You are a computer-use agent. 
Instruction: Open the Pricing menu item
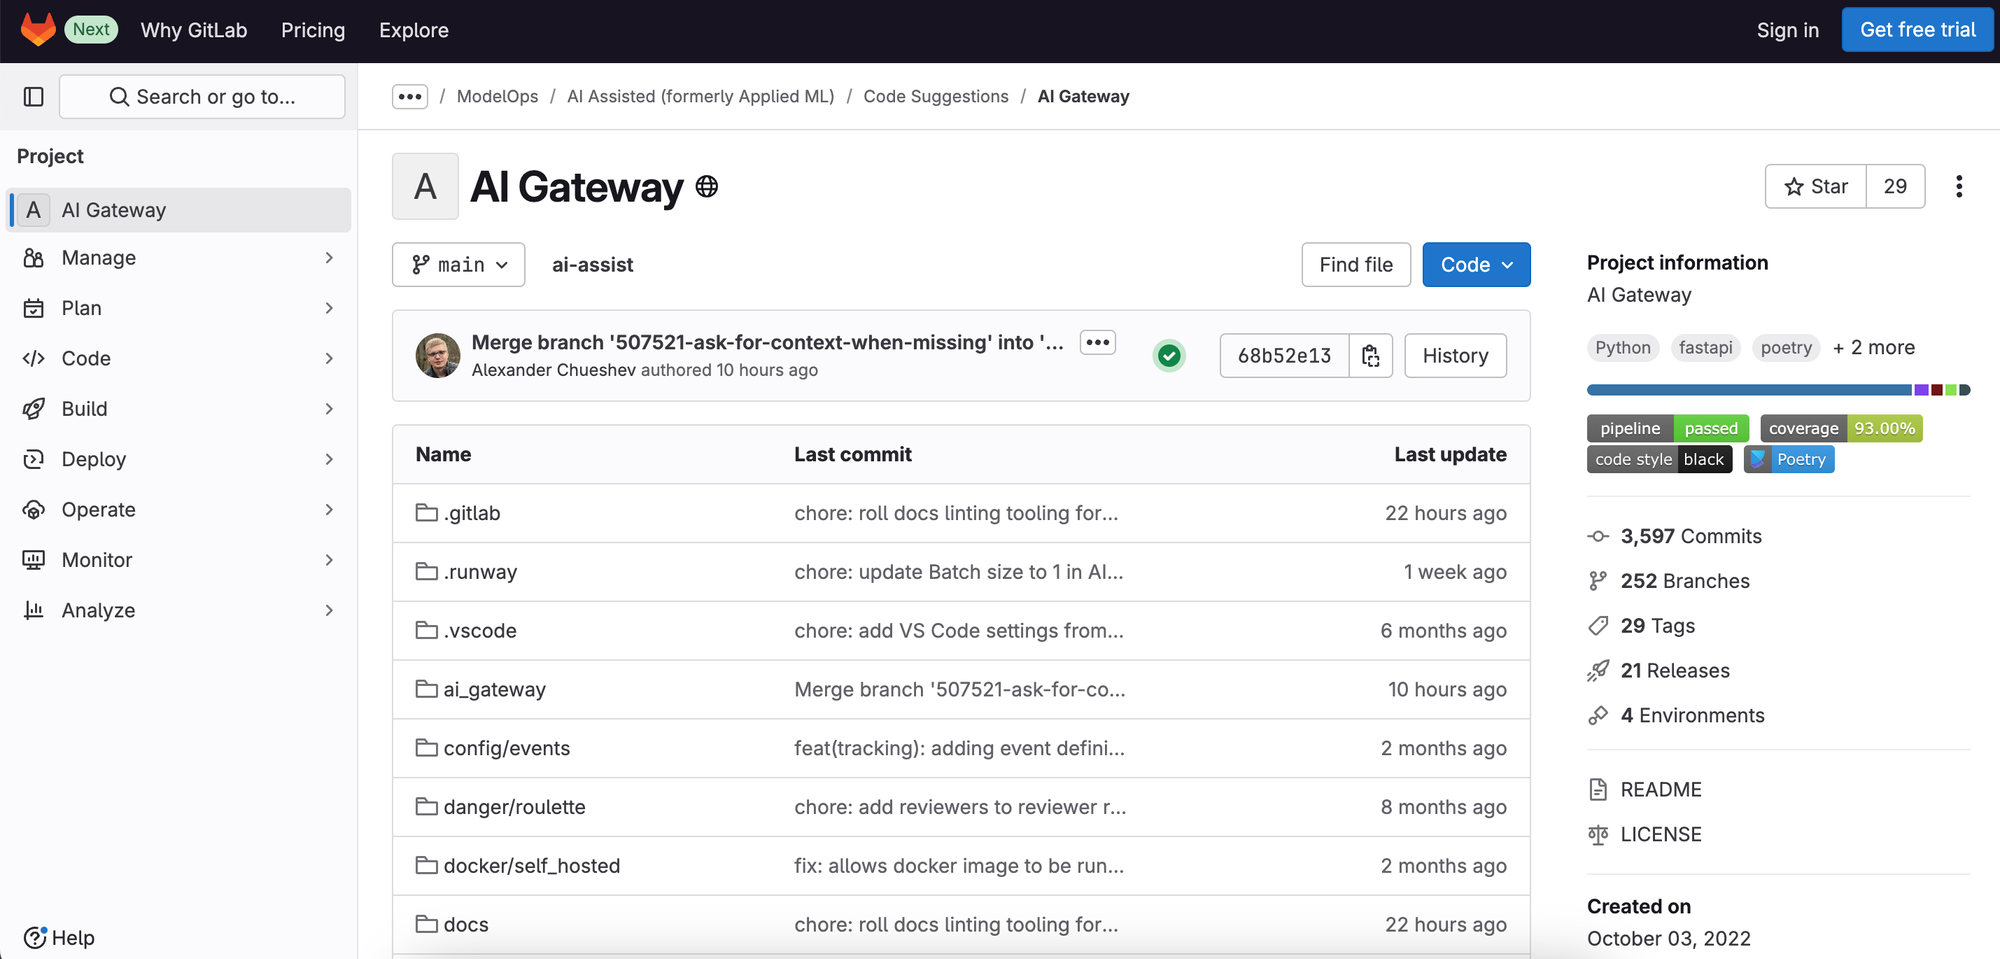[313, 30]
